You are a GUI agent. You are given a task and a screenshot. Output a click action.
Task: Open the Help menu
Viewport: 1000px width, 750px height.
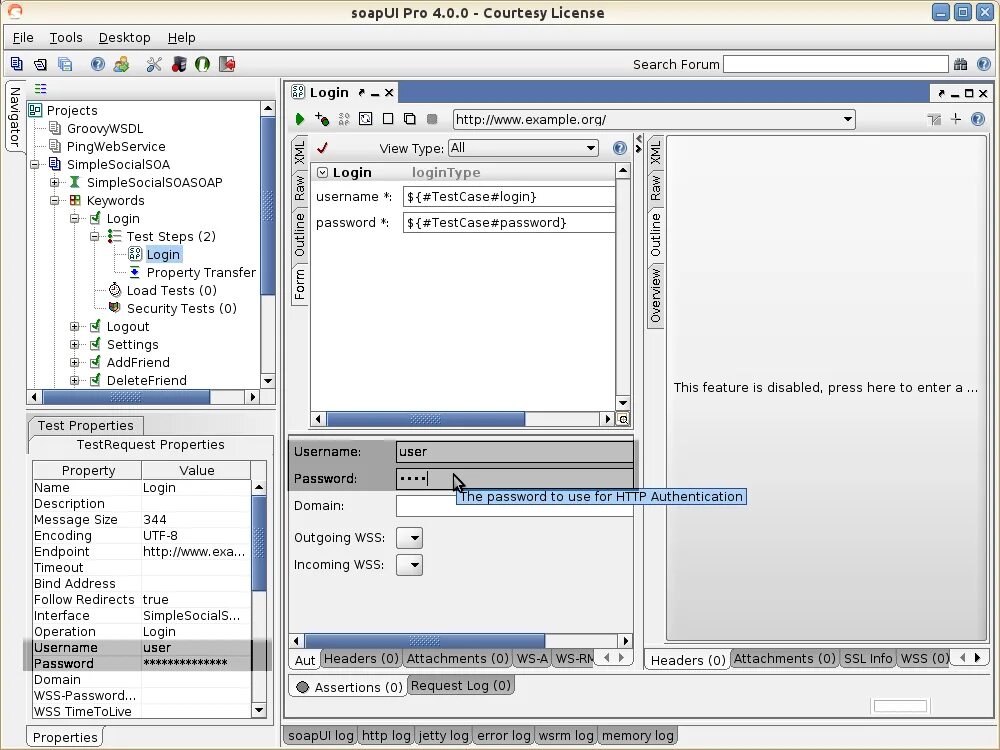pyautogui.click(x=182, y=38)
